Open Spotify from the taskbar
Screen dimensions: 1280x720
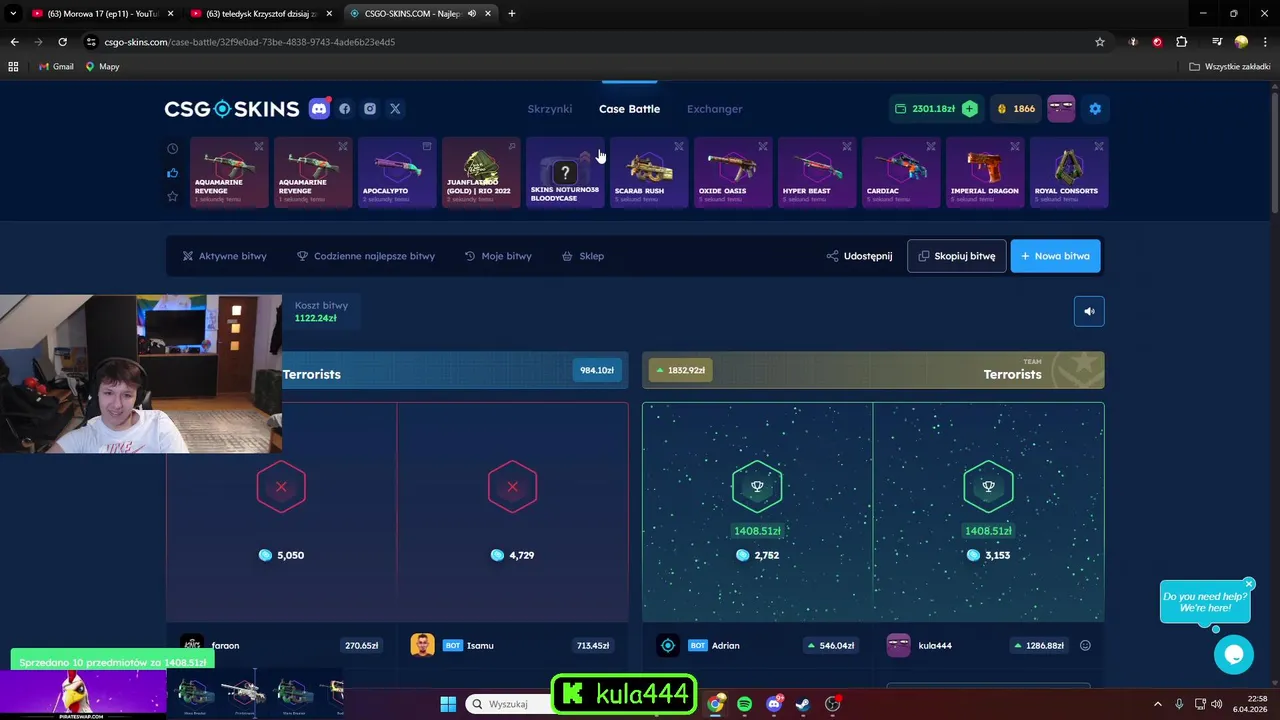744,704
